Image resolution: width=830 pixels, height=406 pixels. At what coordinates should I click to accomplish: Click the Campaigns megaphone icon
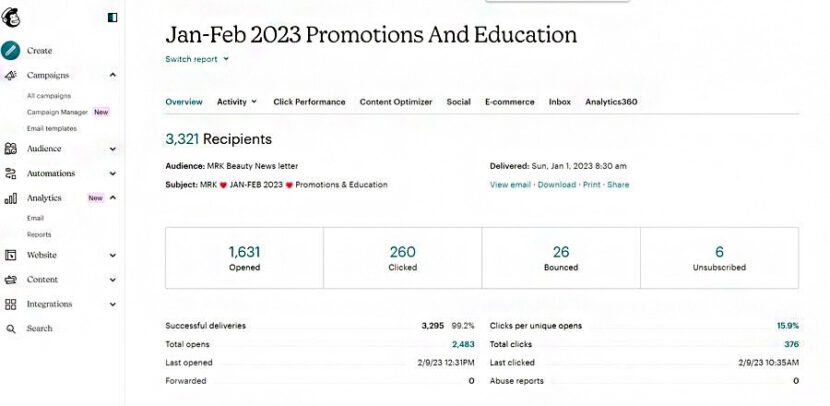point(11,75)
